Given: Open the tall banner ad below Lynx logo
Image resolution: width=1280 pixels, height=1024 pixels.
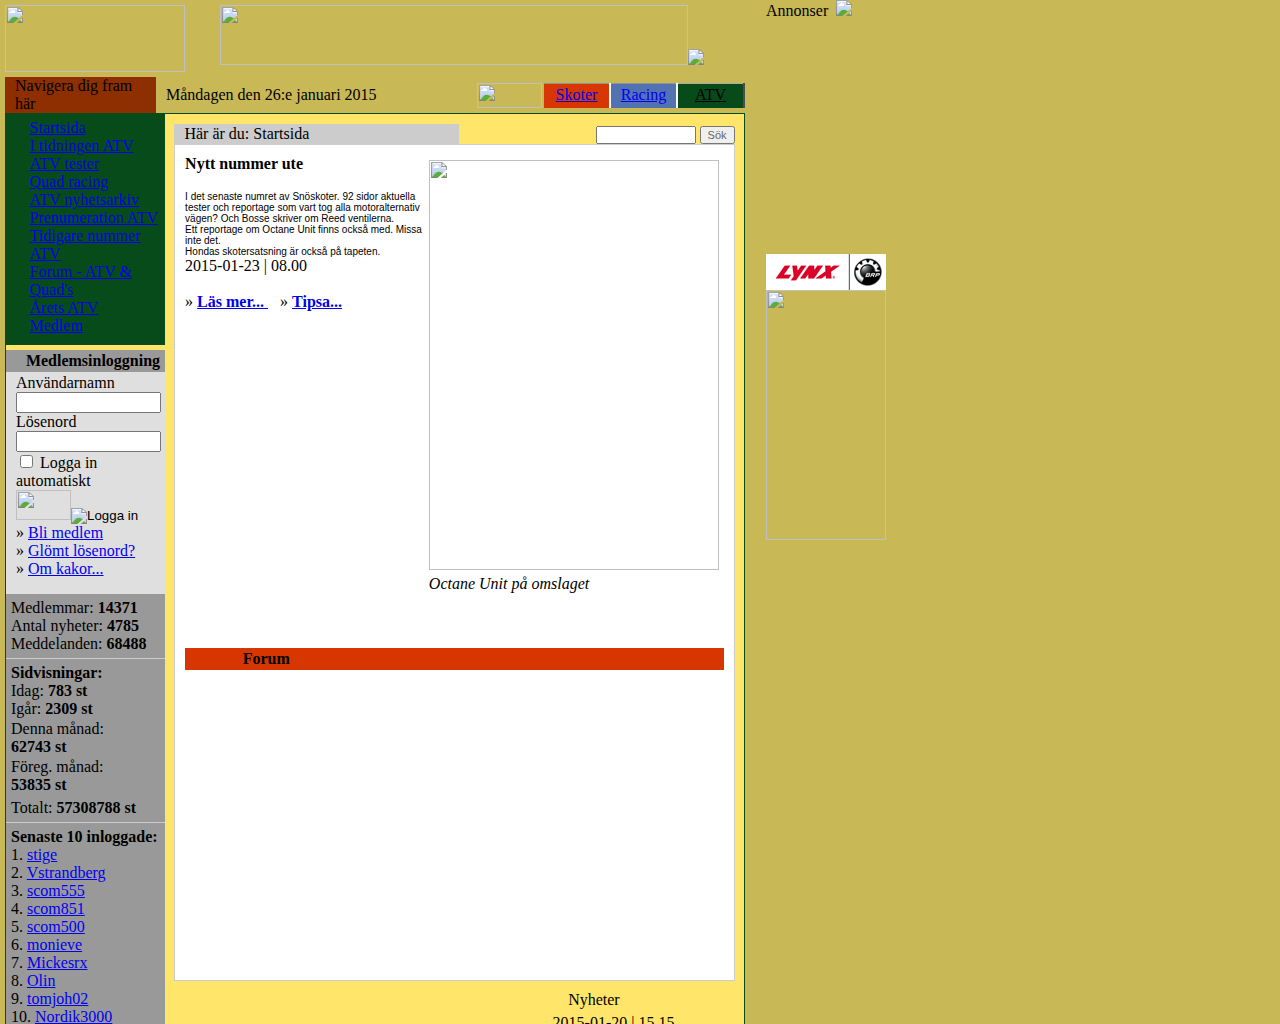Looking at the screenshot, I should 826,415.
